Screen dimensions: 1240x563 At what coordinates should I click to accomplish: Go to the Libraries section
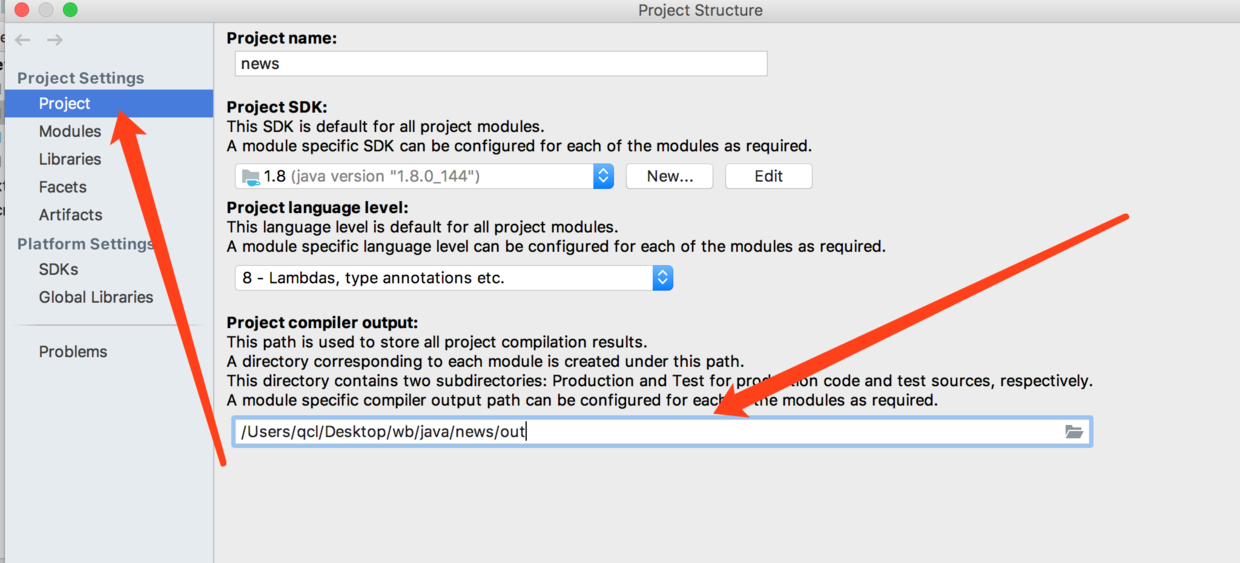pos(70,160)
